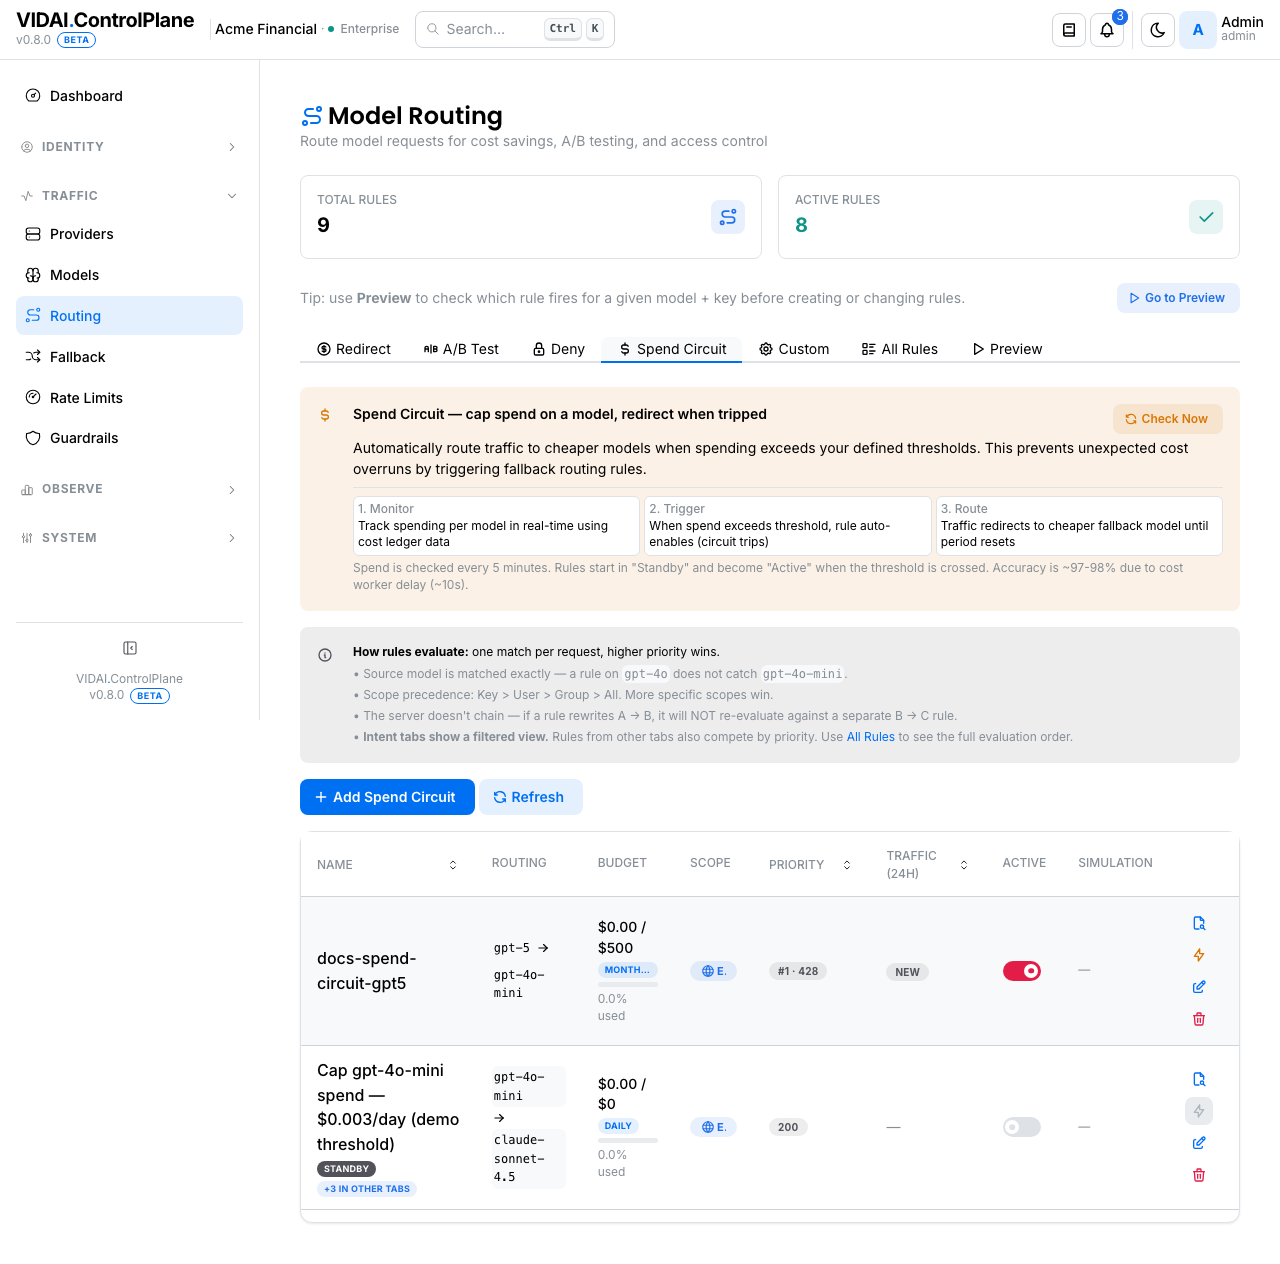Enable the Cap gpt-4o-mini spend active toggle
The image size is (1280, 1264).
click(1022, 1127)
